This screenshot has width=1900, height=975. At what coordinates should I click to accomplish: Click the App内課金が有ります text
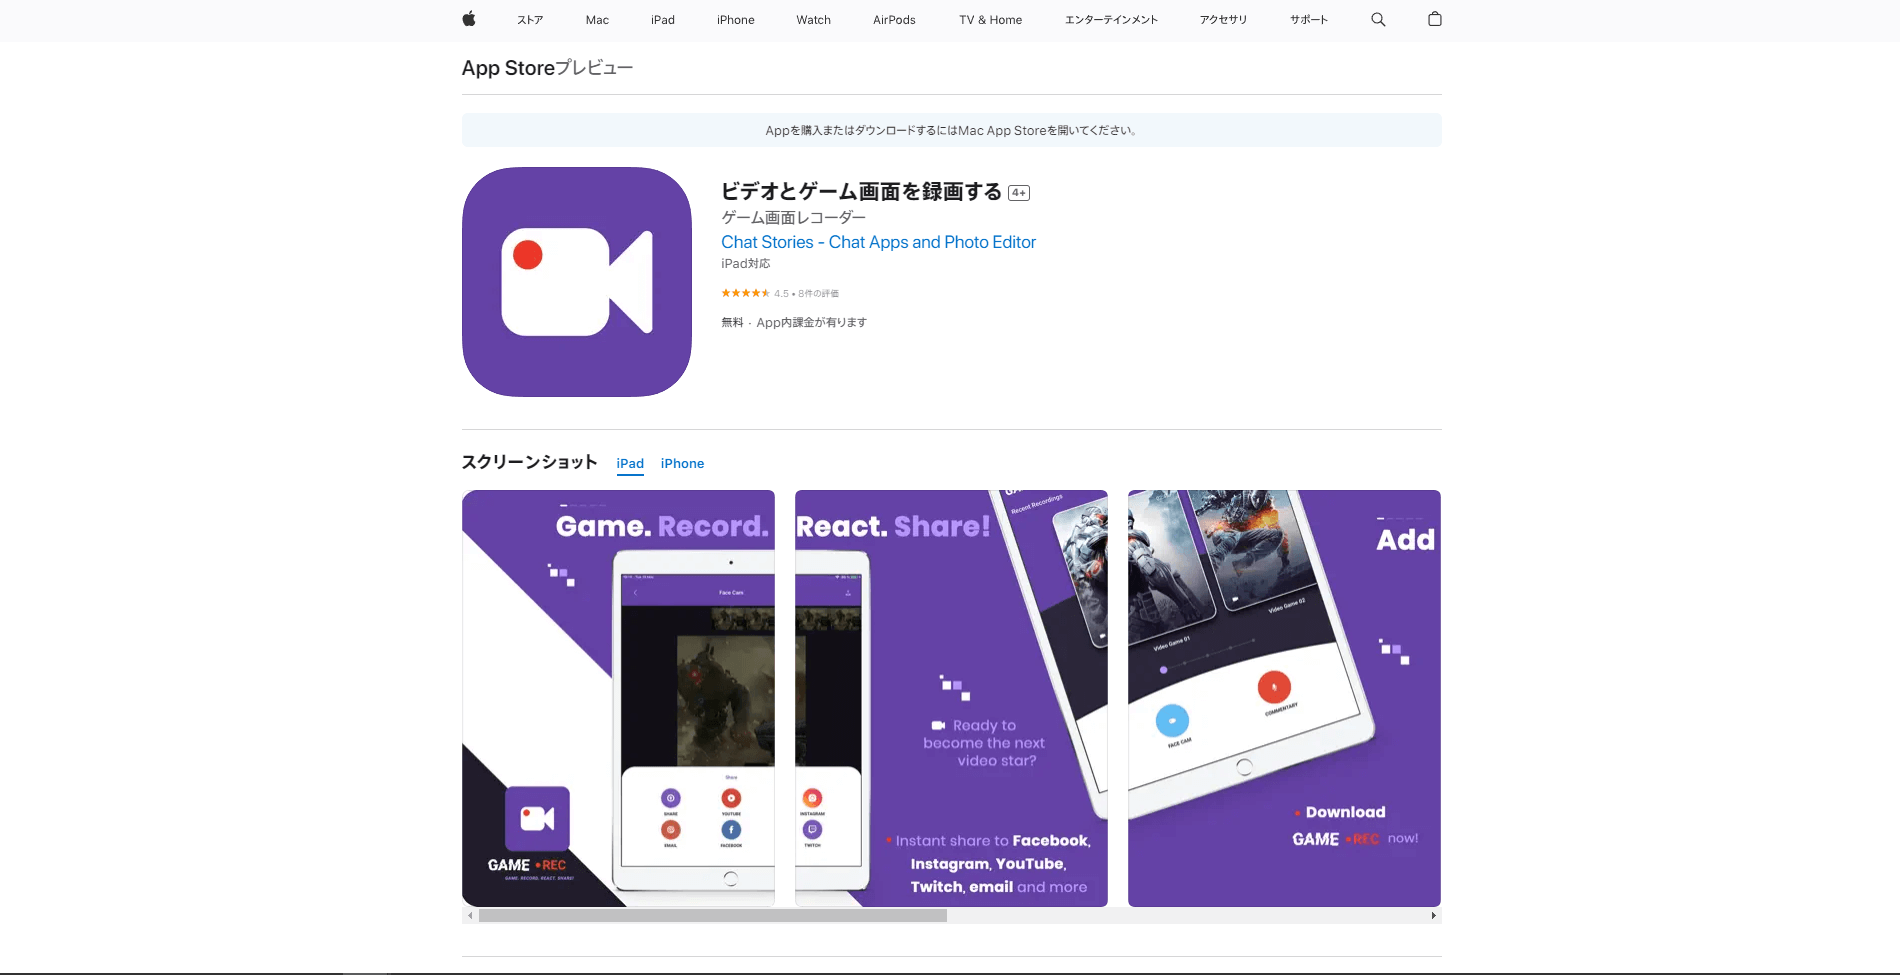click(811, 322)
